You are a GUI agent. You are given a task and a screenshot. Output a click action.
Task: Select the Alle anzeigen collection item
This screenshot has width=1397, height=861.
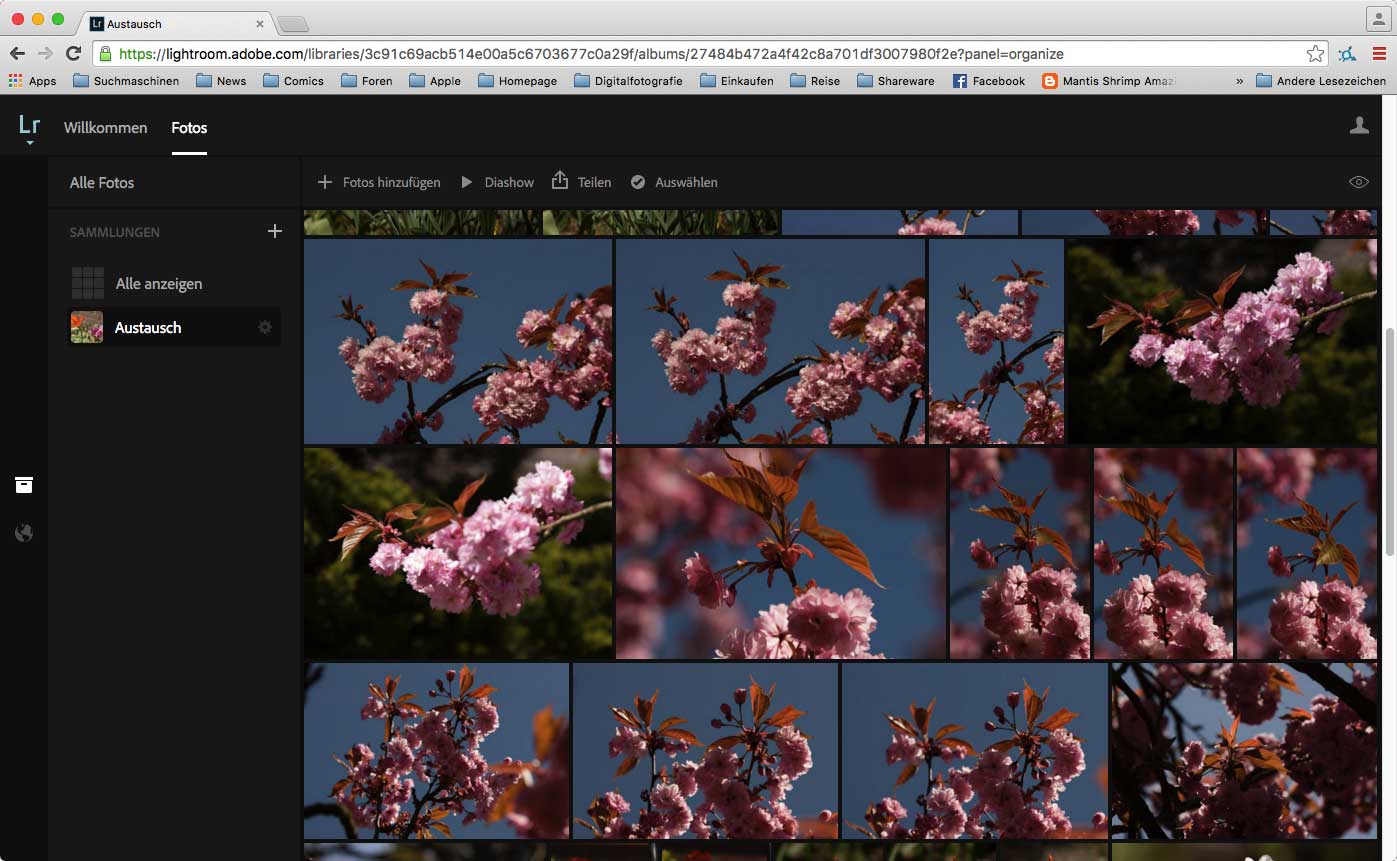point(158,284)
